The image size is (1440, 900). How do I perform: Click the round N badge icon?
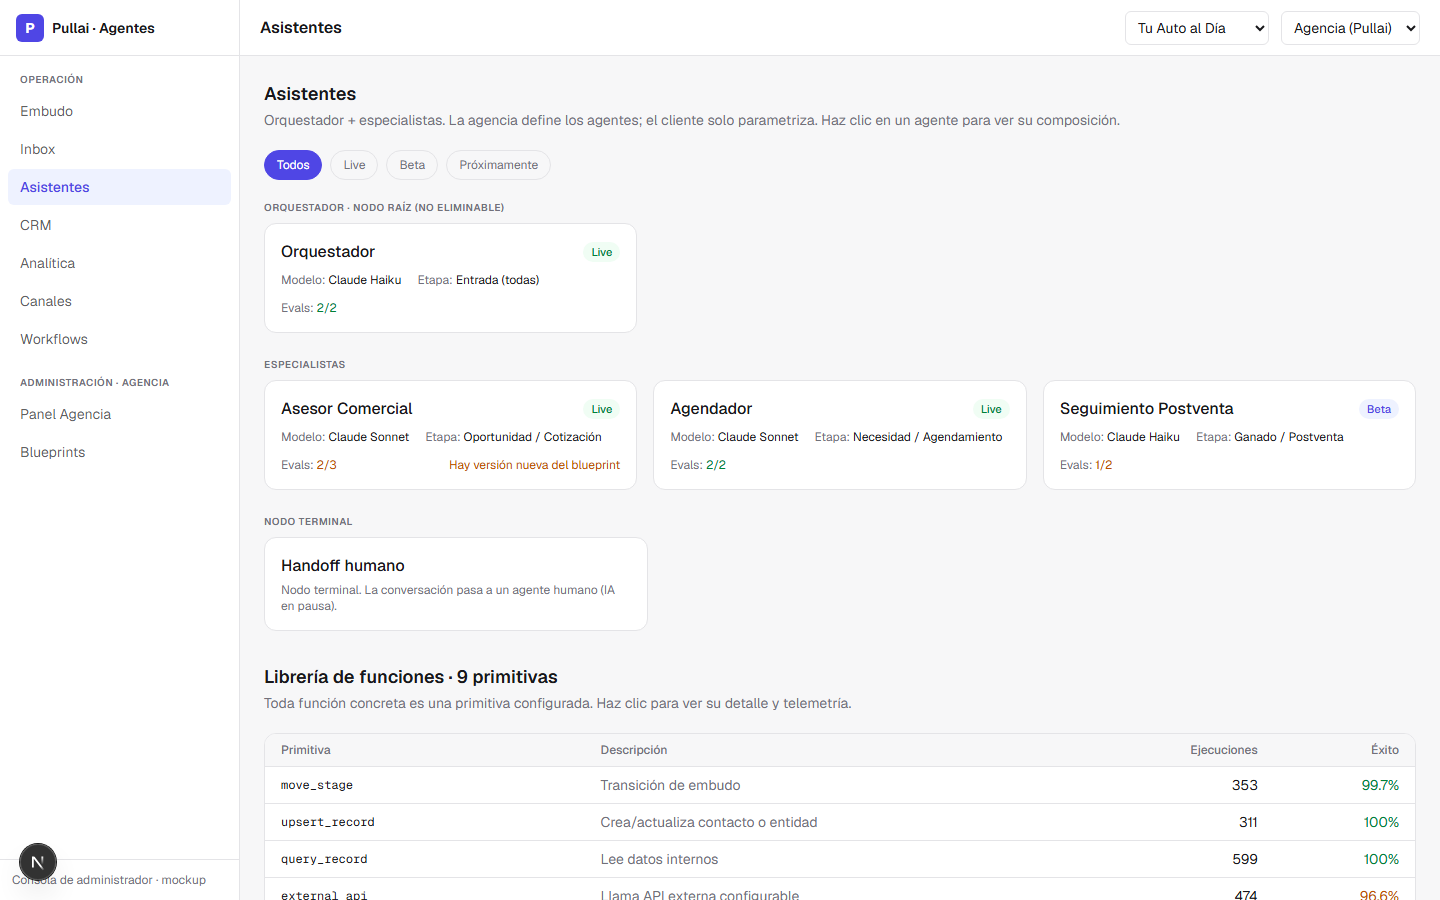[38, 862]
